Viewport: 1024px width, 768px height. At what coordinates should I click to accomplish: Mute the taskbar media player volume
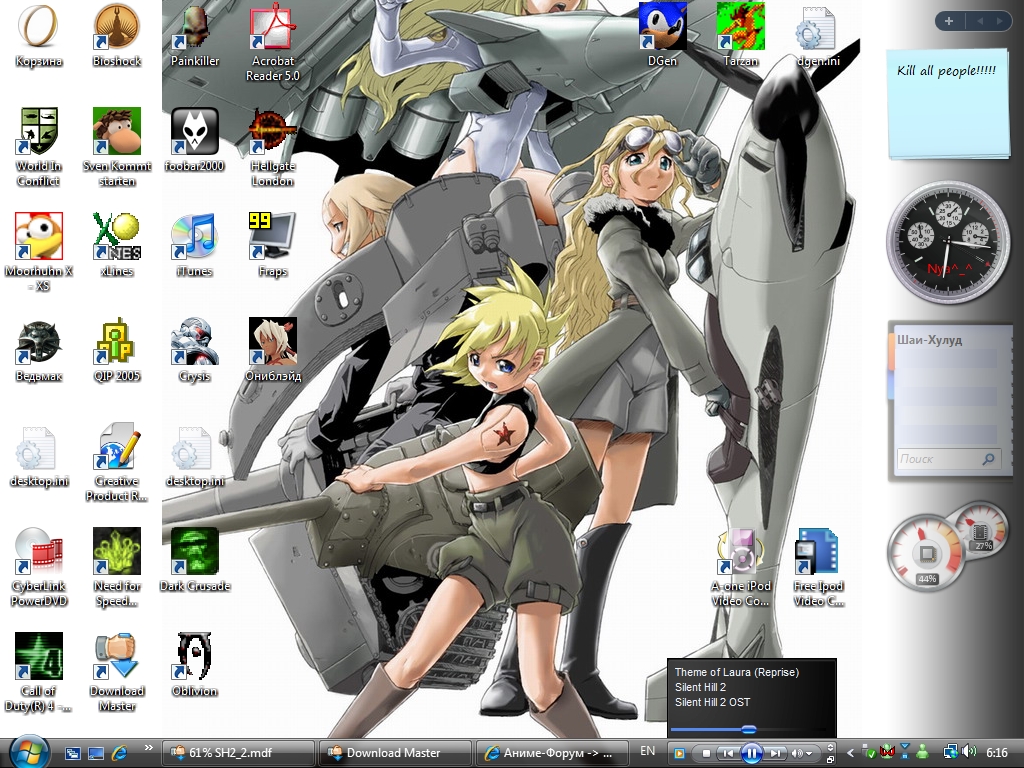point(797,754)
